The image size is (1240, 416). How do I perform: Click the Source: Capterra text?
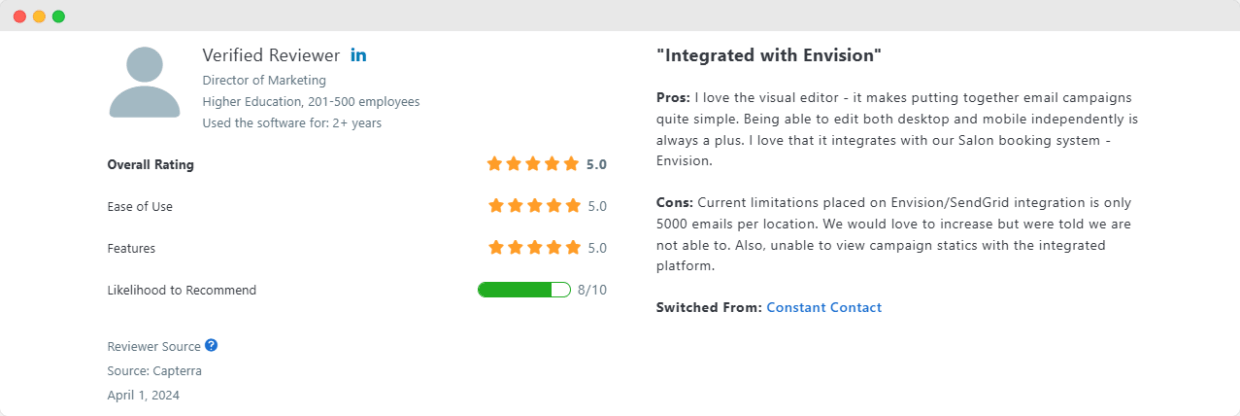tap(154, 371)
